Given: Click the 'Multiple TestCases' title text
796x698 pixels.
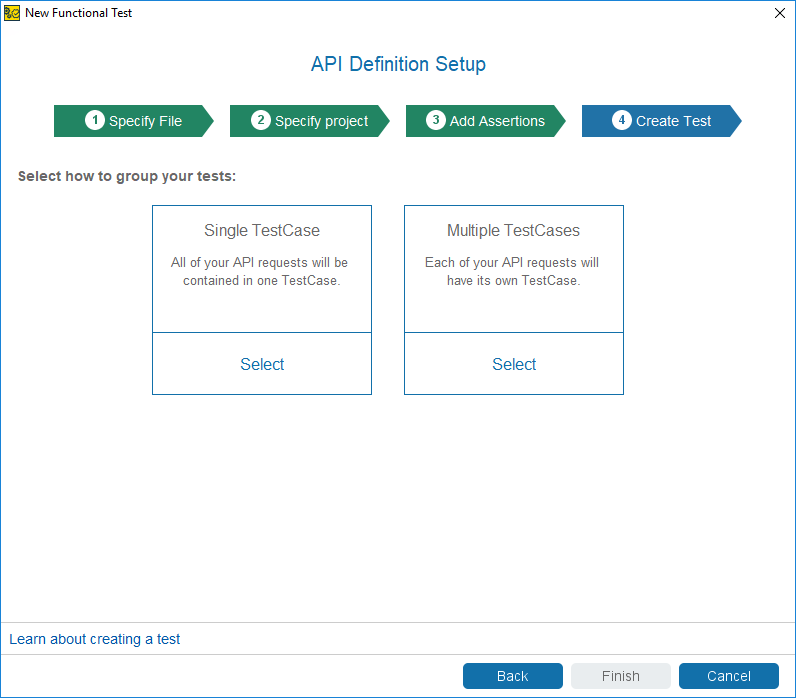Looking at the screenshot, I should tap(513, 230).
